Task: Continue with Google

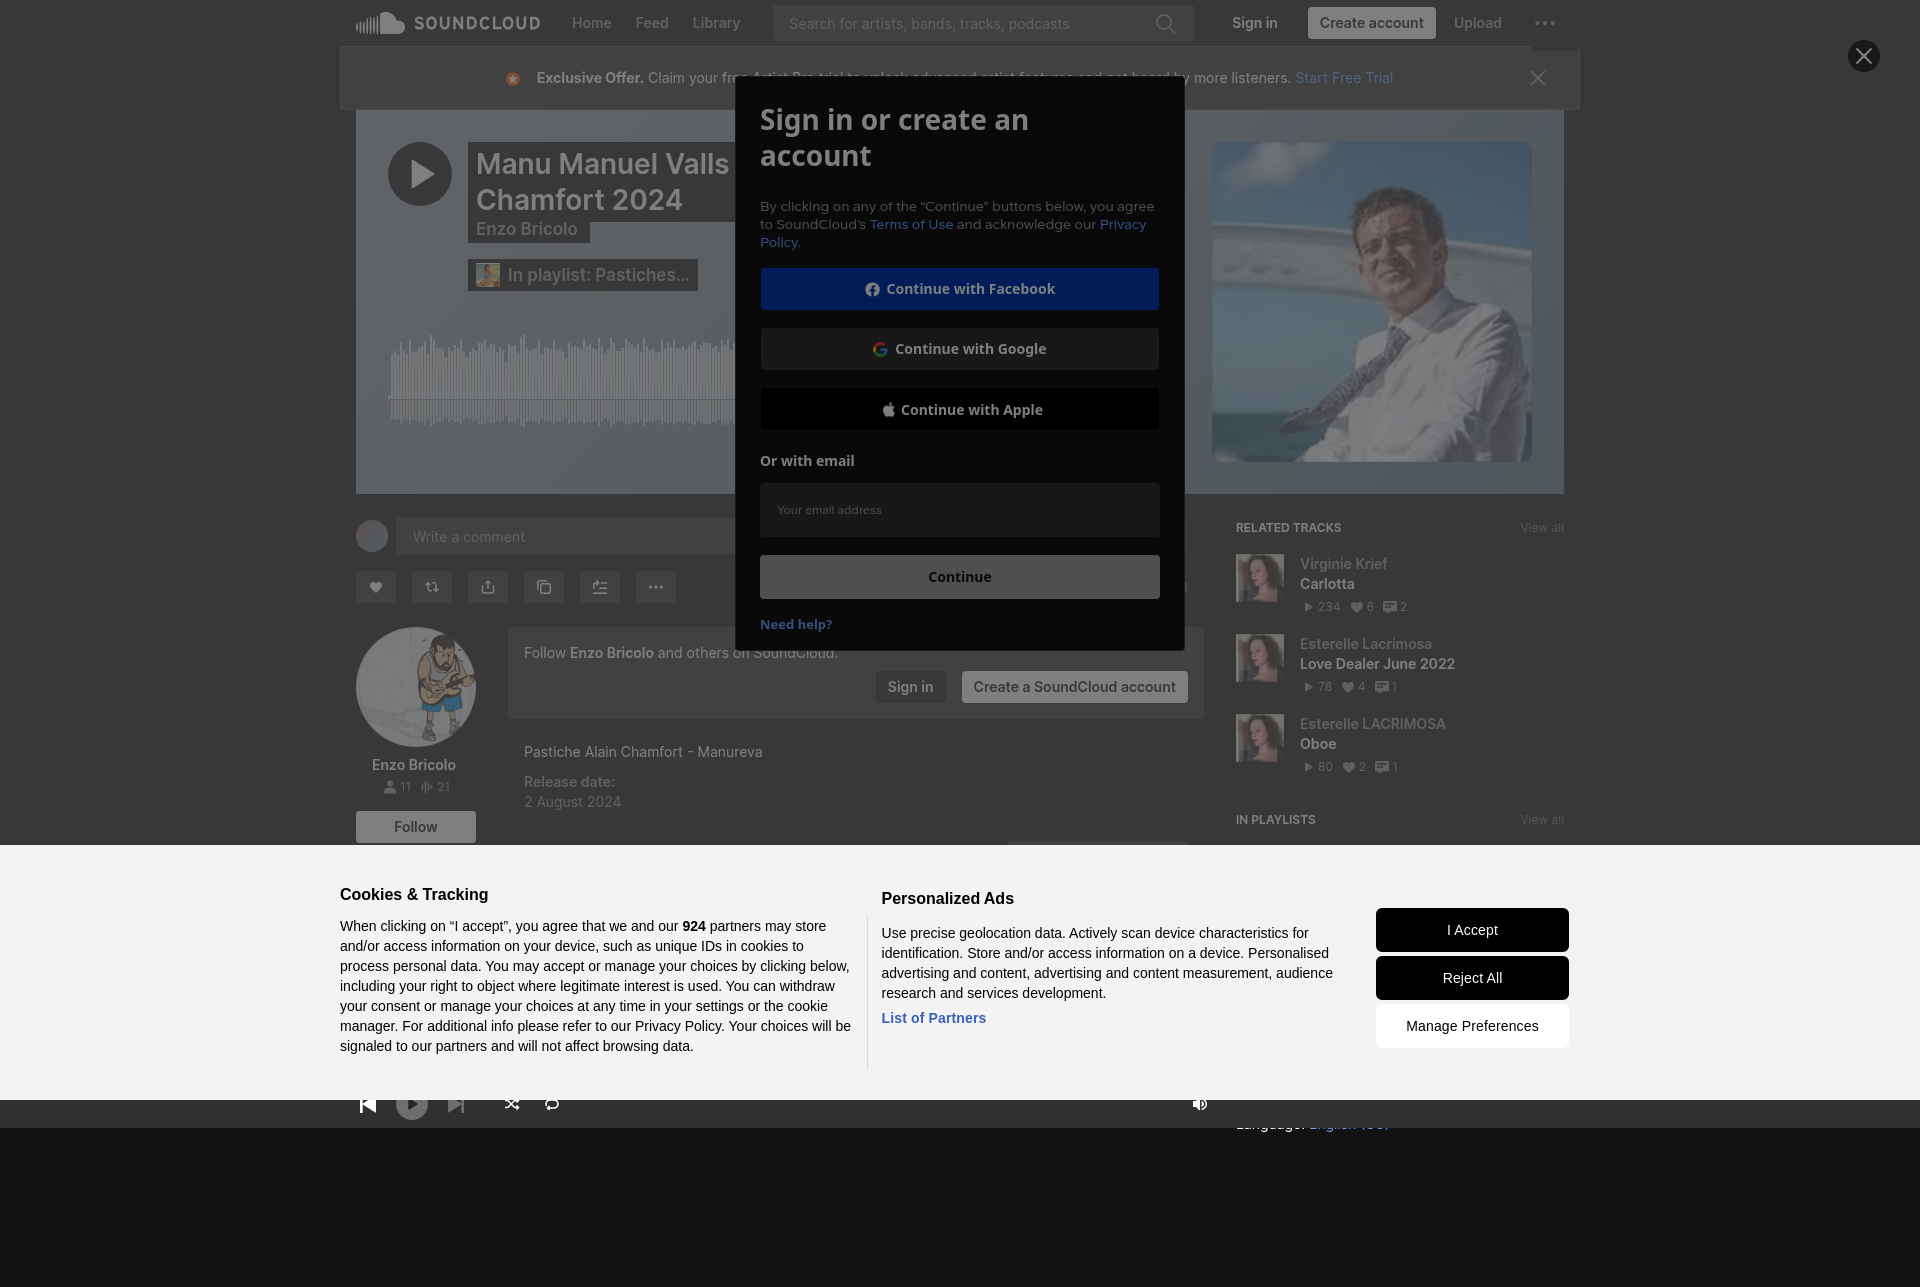Action: click(x=960, y=349)
